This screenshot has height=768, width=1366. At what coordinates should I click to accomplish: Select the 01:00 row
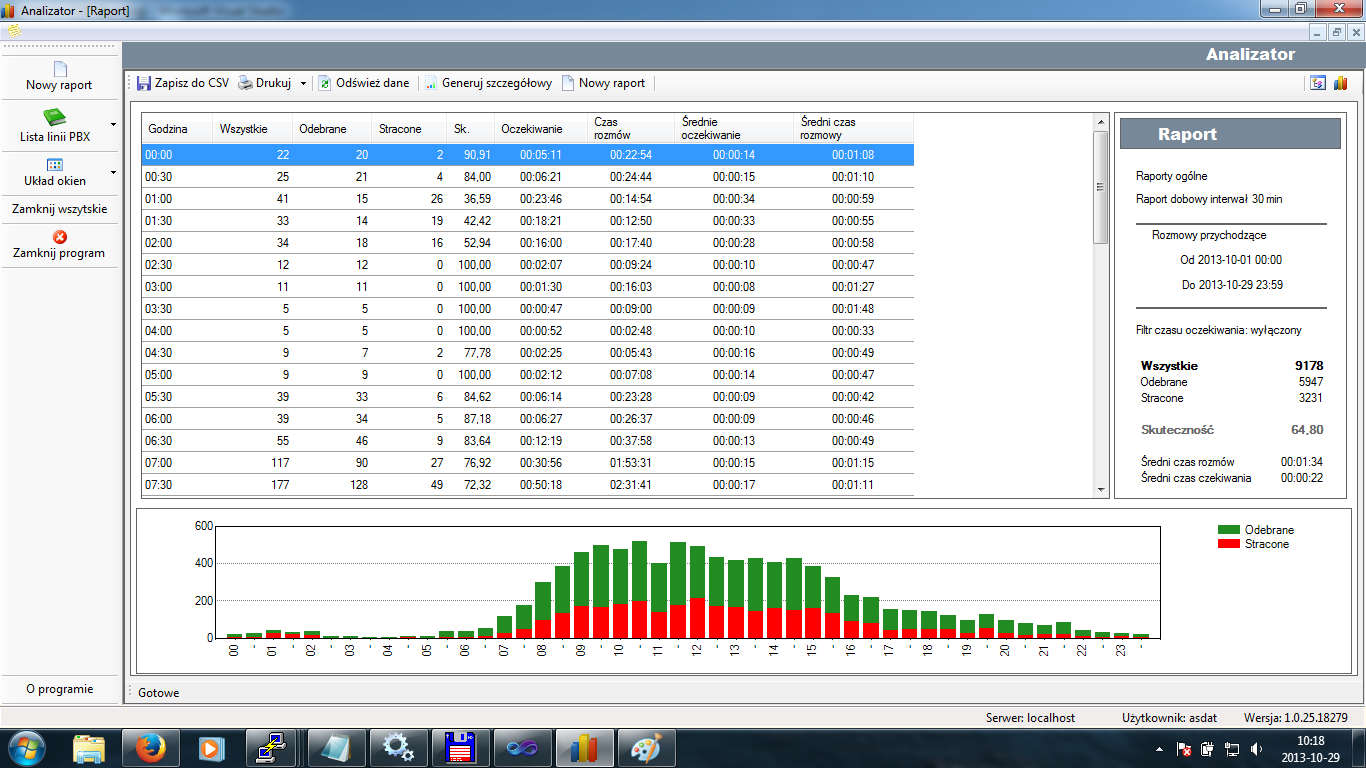[528, 199]
